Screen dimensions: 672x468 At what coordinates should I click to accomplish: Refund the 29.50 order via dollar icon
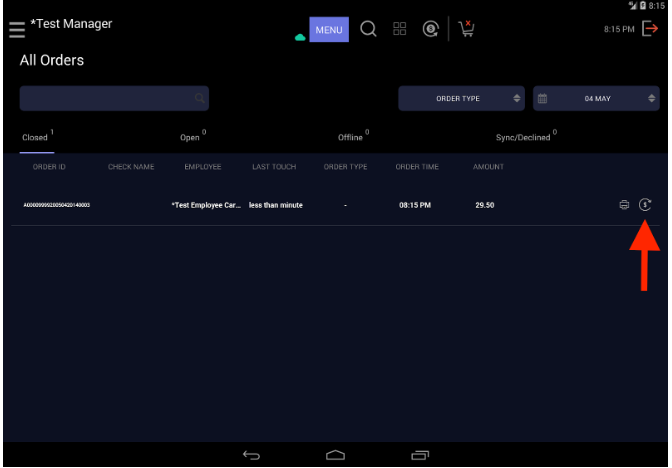click(645, 205)
